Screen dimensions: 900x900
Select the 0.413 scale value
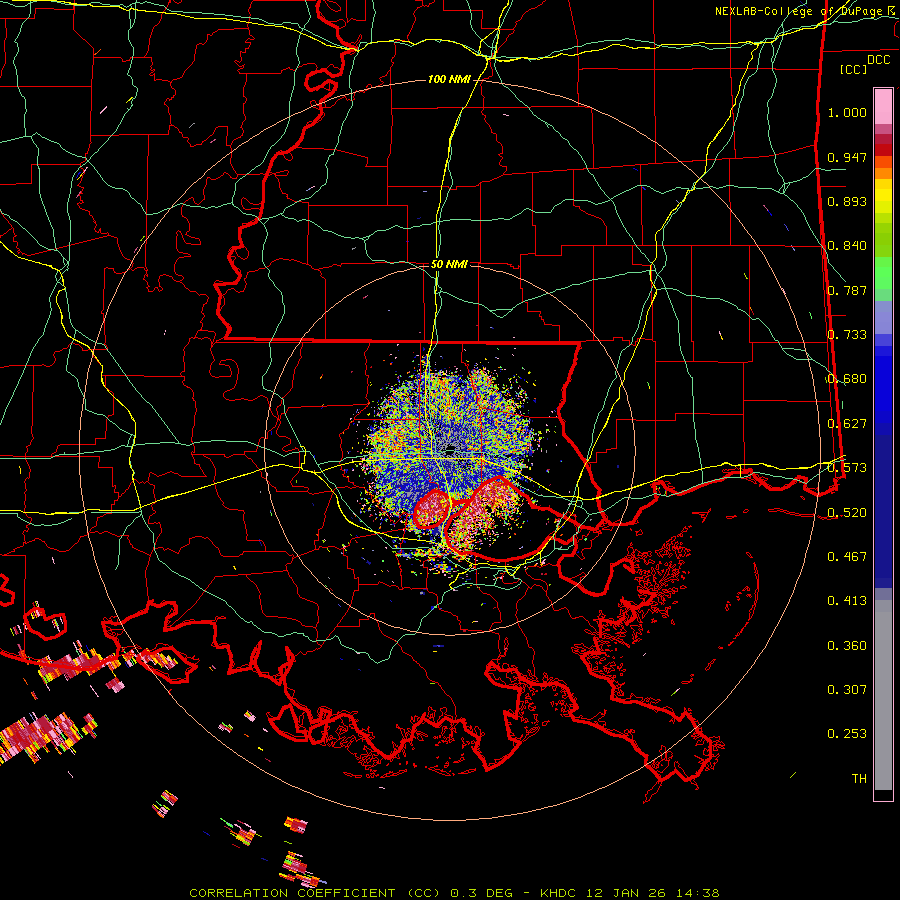847,601
